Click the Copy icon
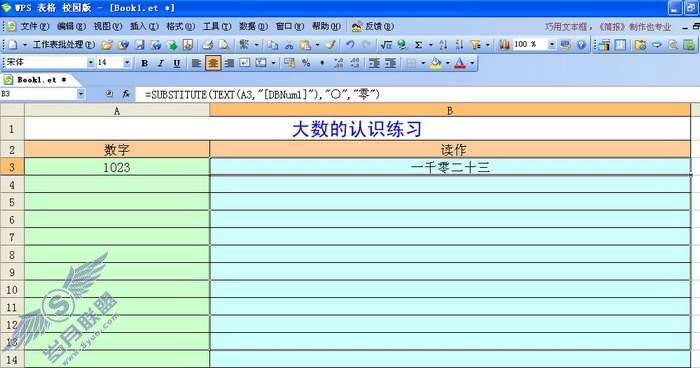Viewport: 700px width, 368px height. pos(273,45)
